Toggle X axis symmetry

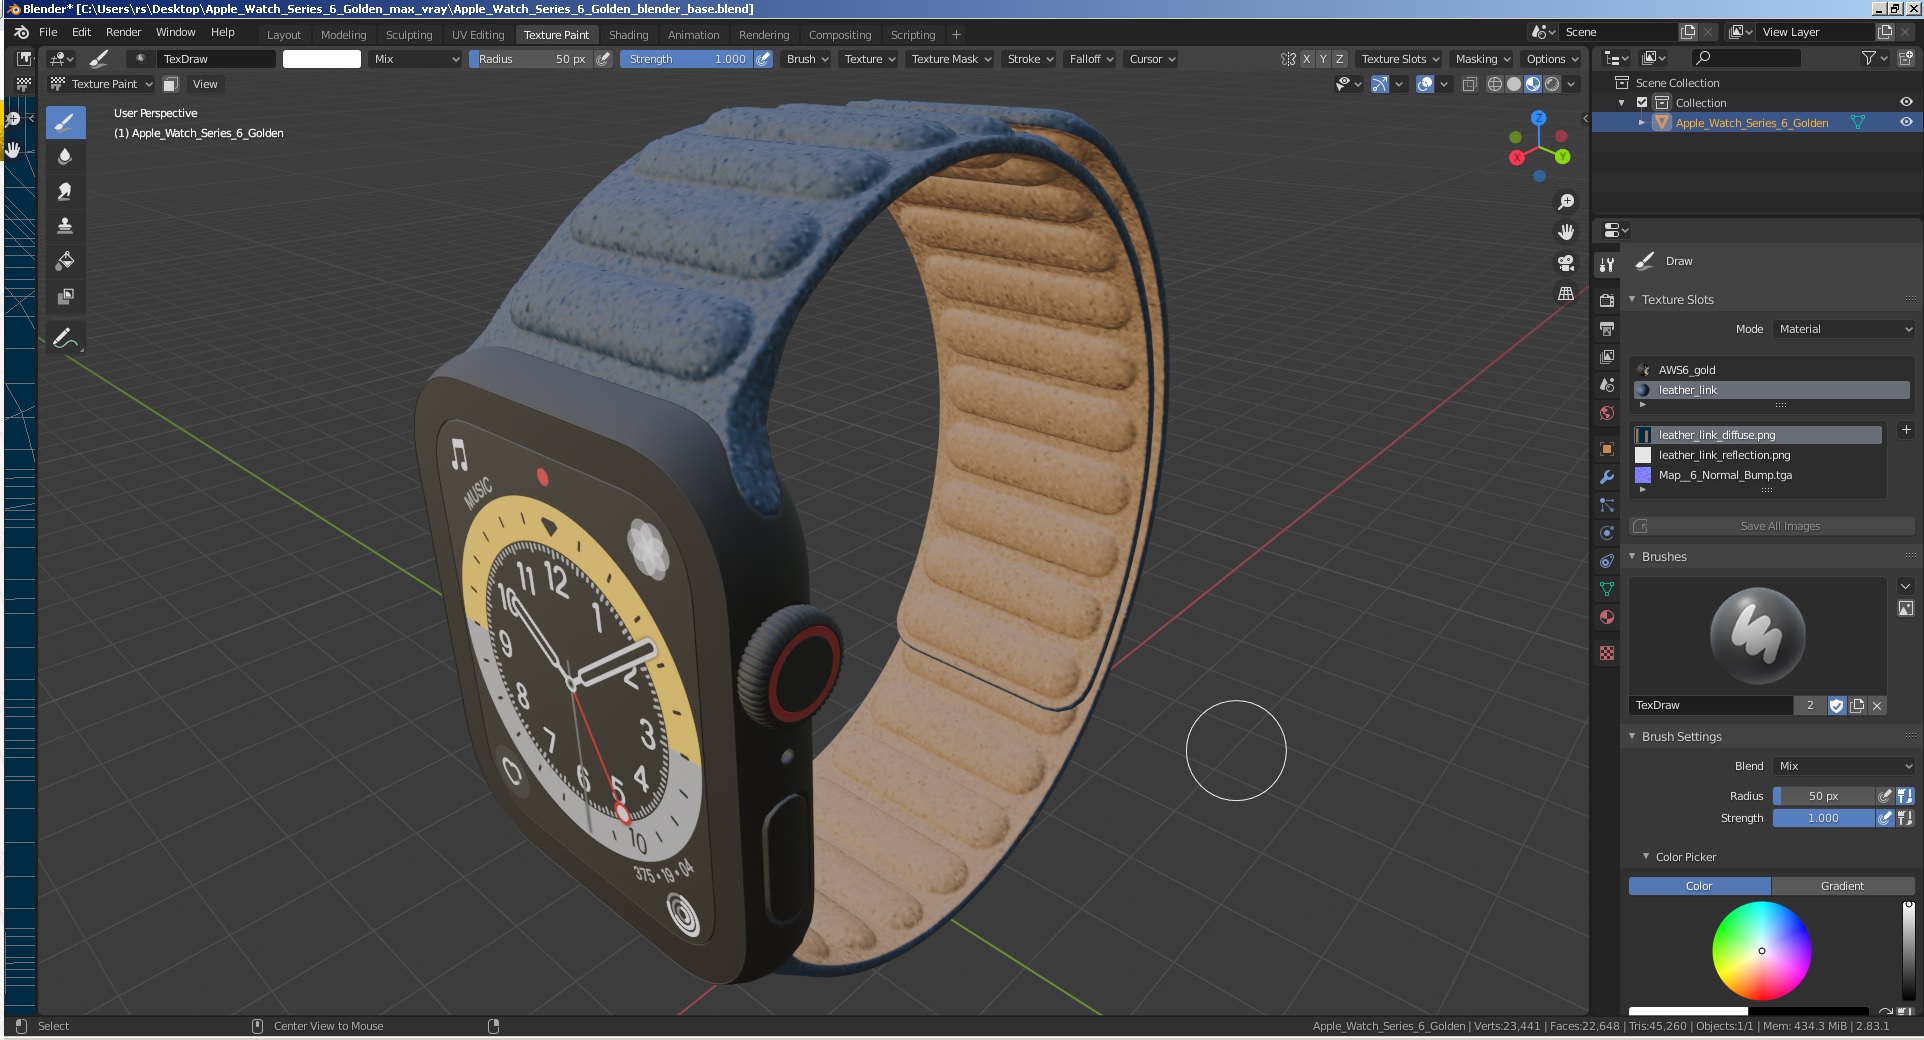[1306, 59]
